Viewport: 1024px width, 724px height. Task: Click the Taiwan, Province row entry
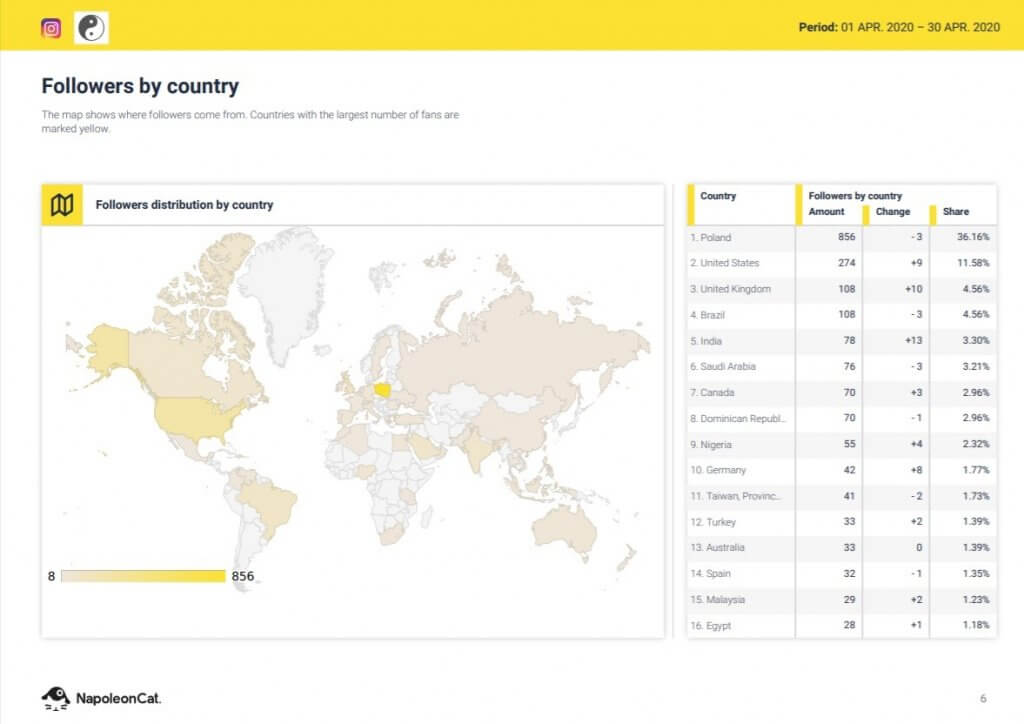738,496
